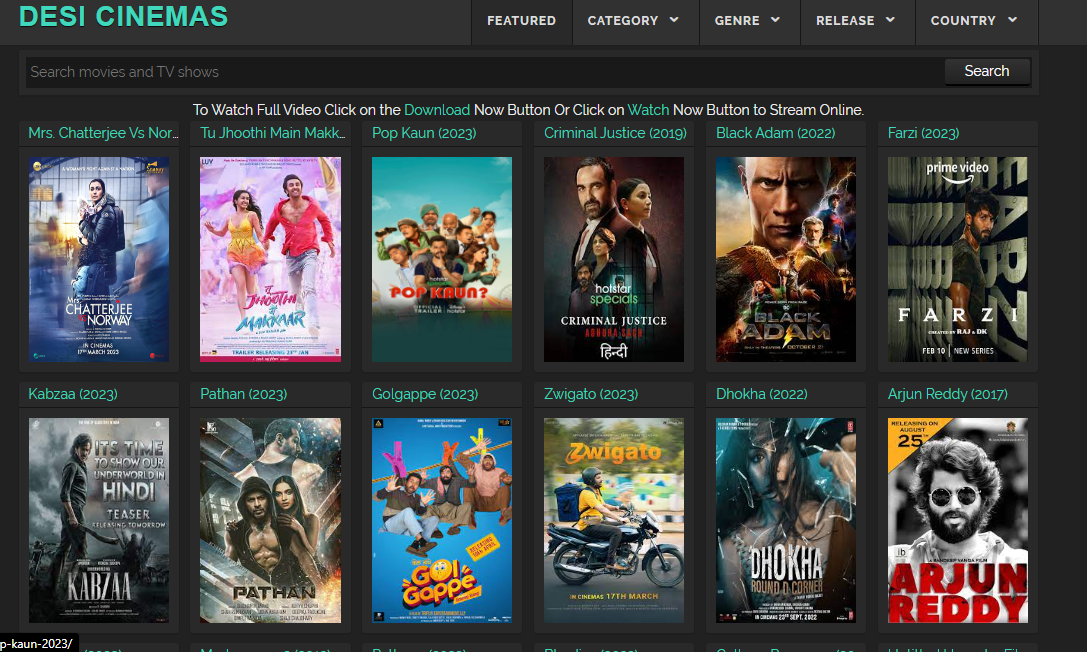This screenshot has width=1087, height=652.
Task: Click the search movies input field
Action: pyautogui.click(x=470, y=71)
